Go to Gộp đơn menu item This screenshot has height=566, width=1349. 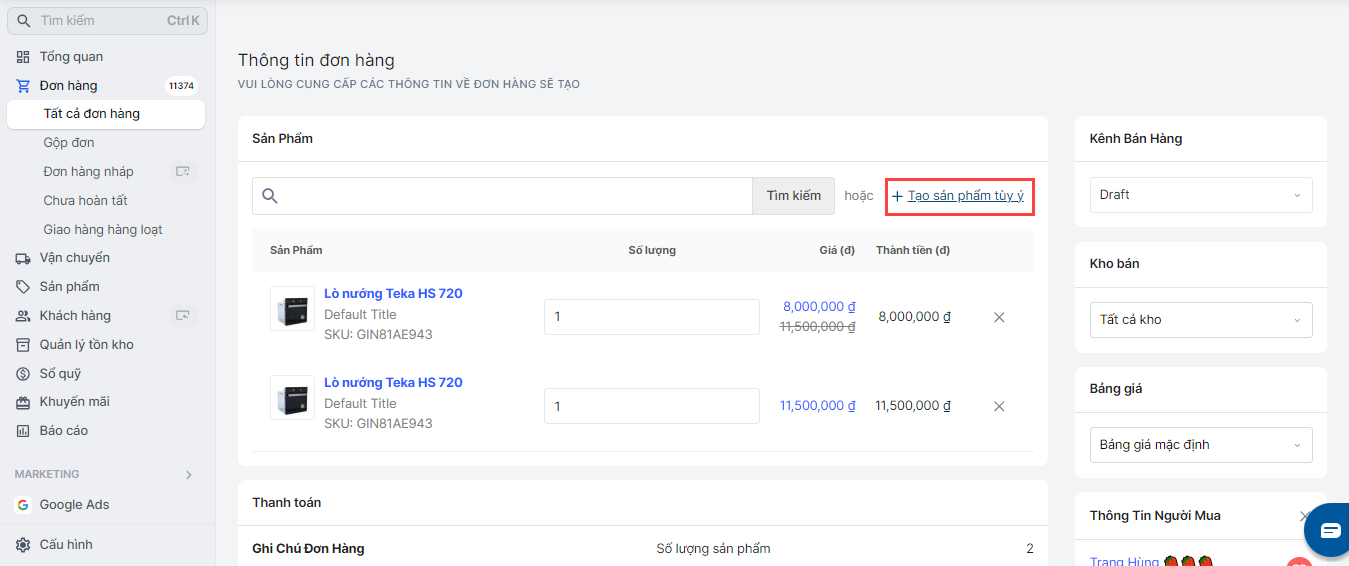pyautogui.click(x=69, y=143)
